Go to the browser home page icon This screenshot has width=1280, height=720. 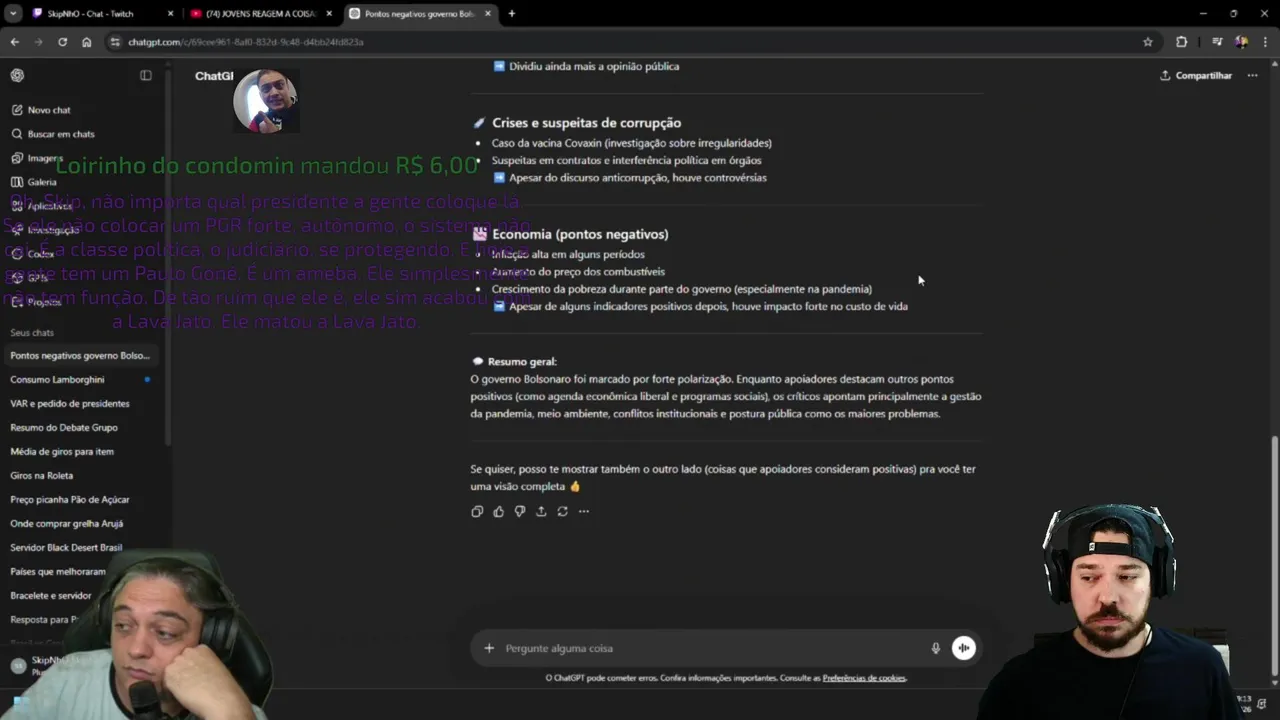(87, 42)
